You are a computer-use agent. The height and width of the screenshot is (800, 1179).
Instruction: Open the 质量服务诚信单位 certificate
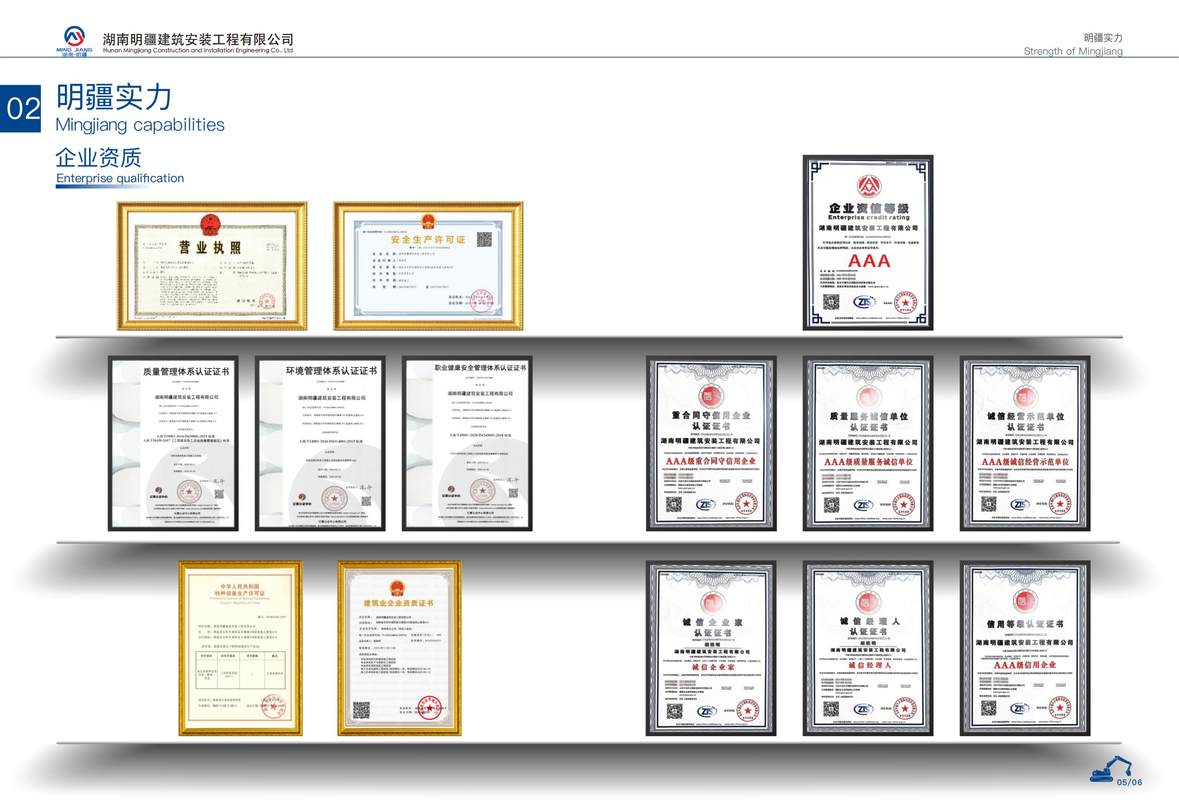(868, 443)
